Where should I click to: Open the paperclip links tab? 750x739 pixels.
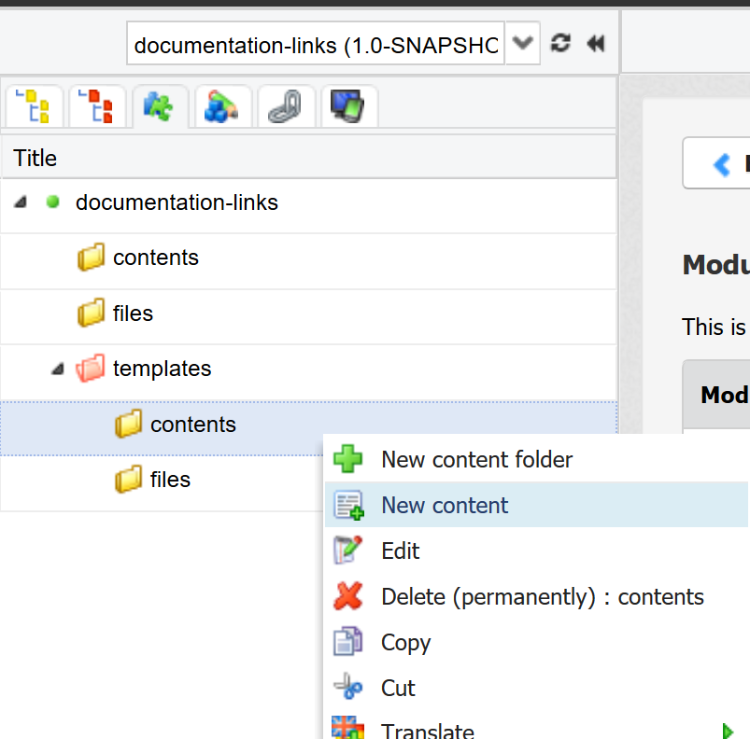[x=286, y=106]
